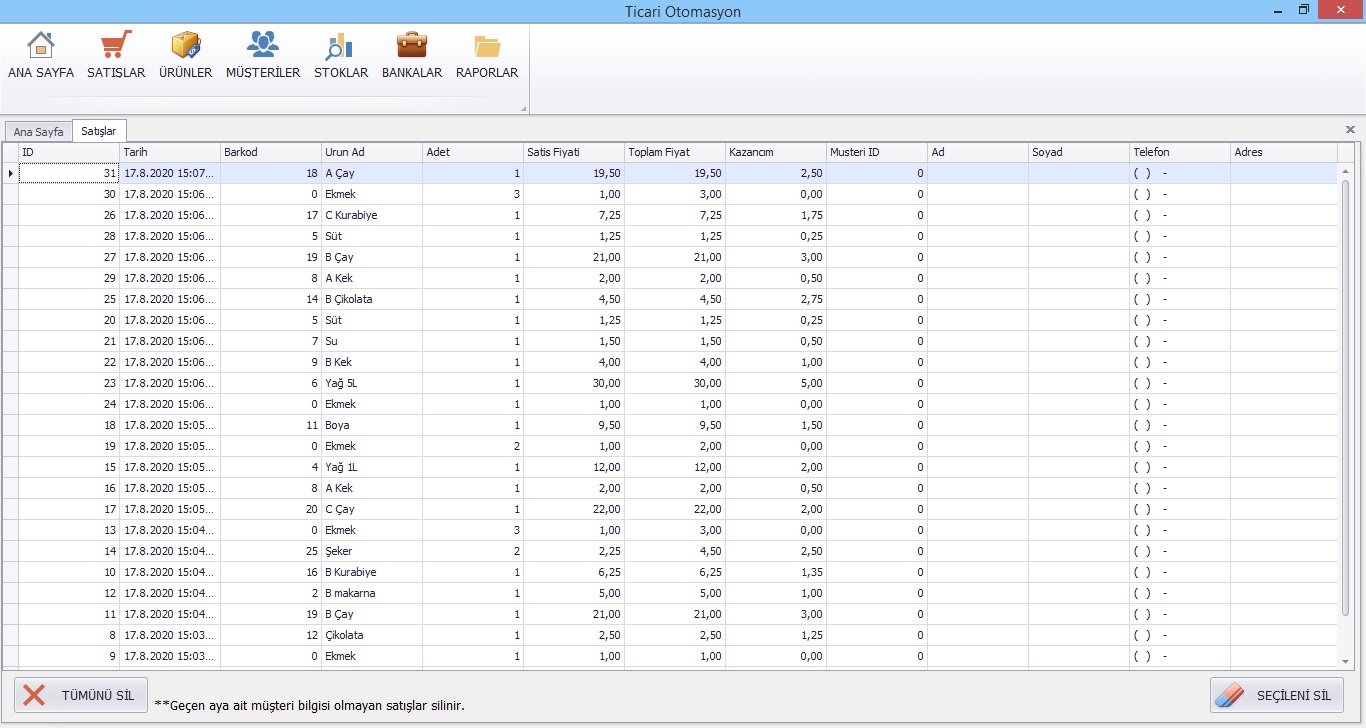
Task: Click the 30,00 Satis Fiyati cell
Action: 573,383
